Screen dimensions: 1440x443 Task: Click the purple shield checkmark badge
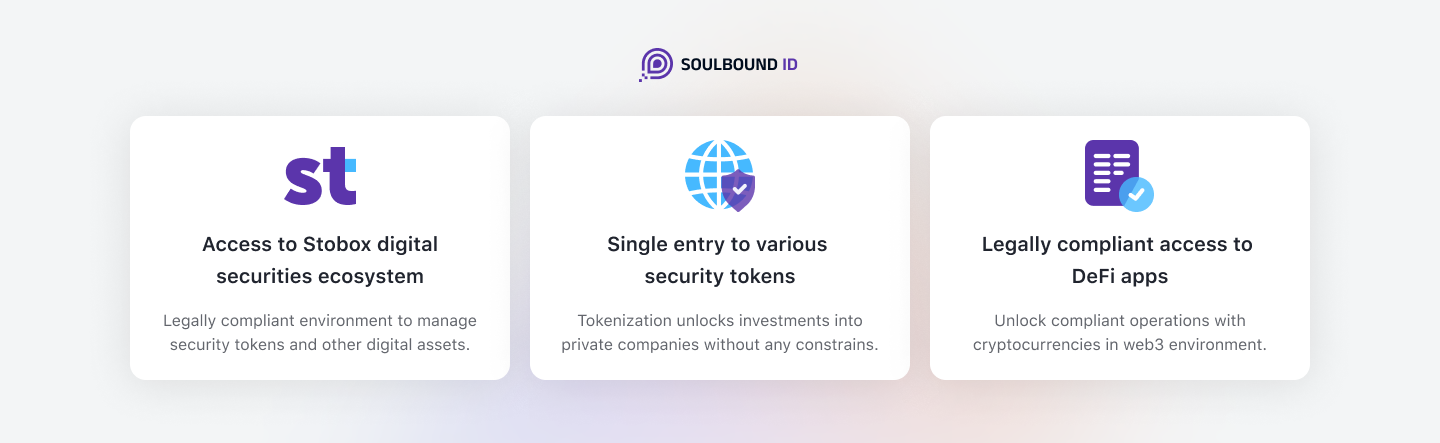738,190
